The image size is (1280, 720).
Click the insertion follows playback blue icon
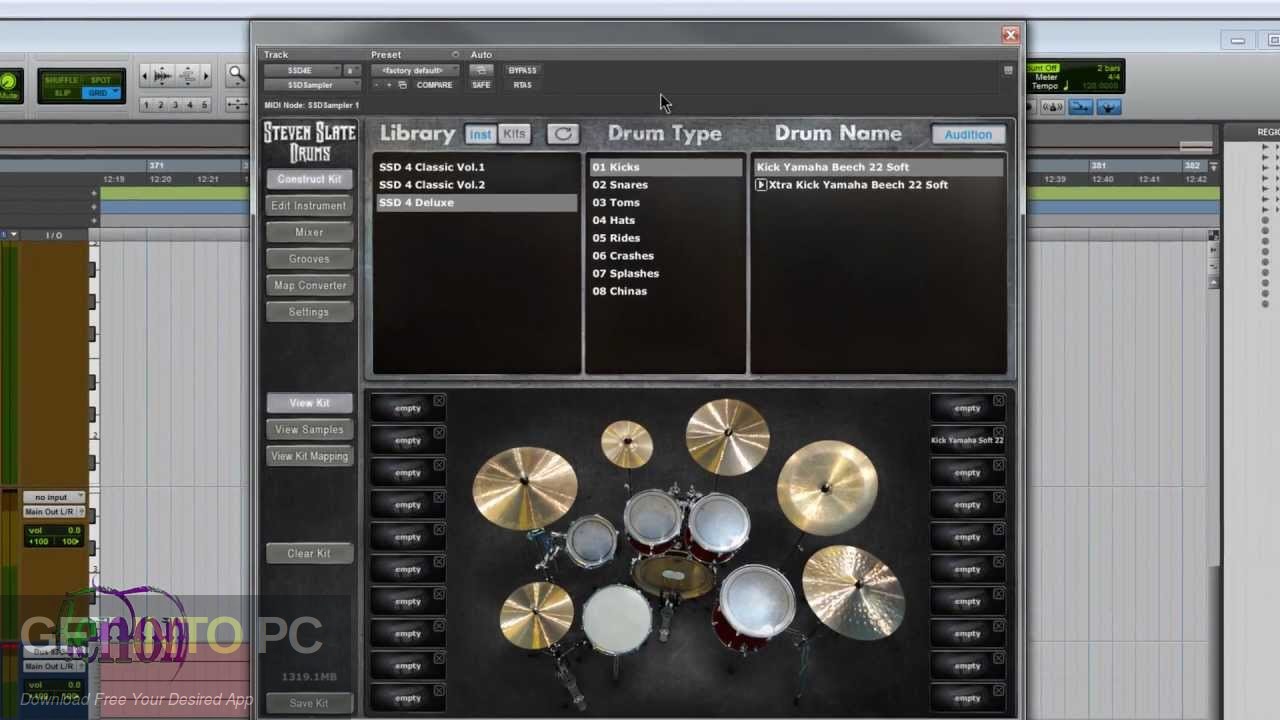[x=1109, y=107]
